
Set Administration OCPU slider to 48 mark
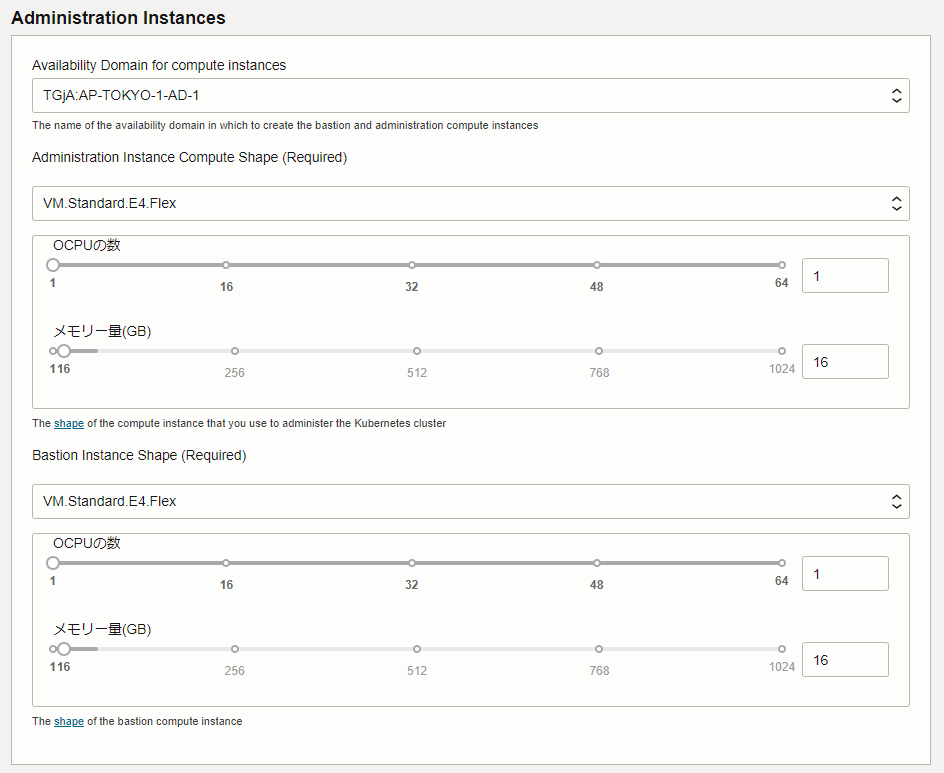(x=597, y=265)
